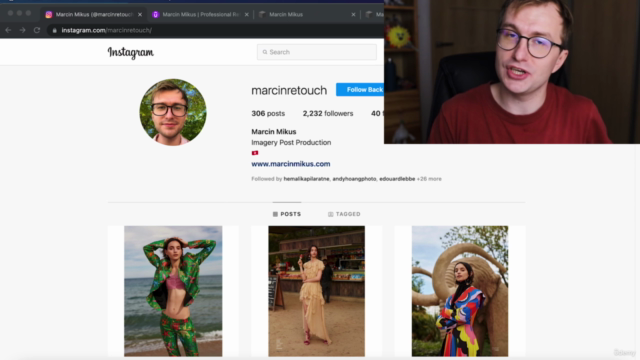640x360 pixels.
Task: Click the Imagery Post Production bio line
Action: coord(291,142)
